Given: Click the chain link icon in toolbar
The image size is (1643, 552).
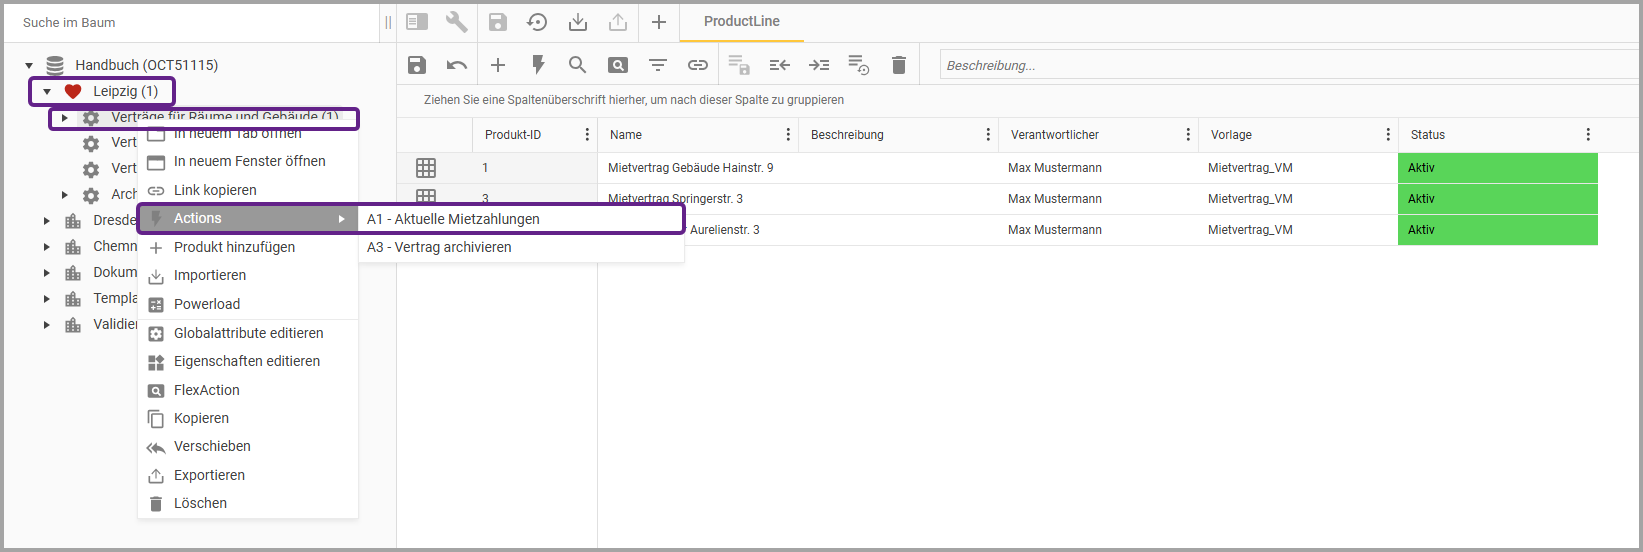Looking at the screenshot, I should (x=698, y=65).
